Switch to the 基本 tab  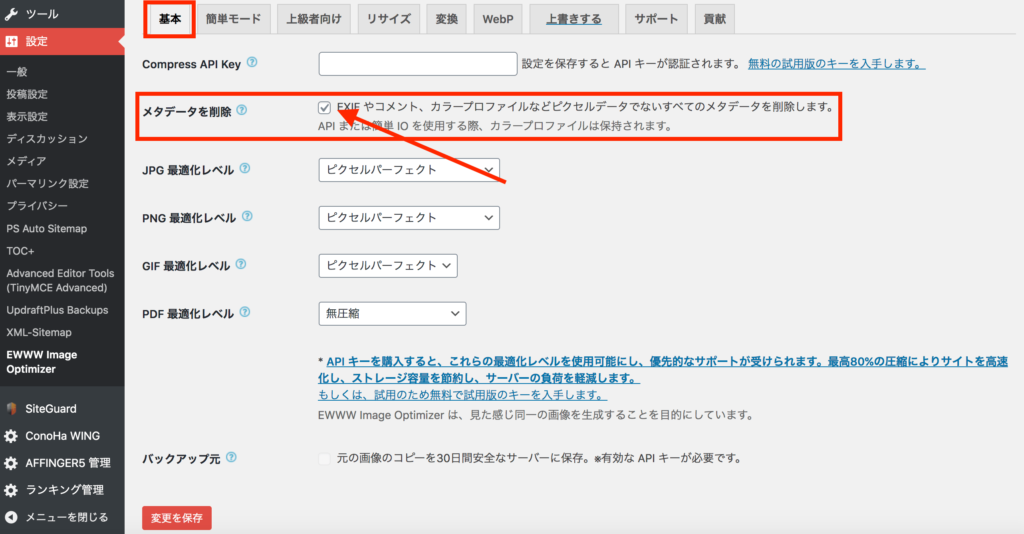pyautogui.click(x=170, y=19)
